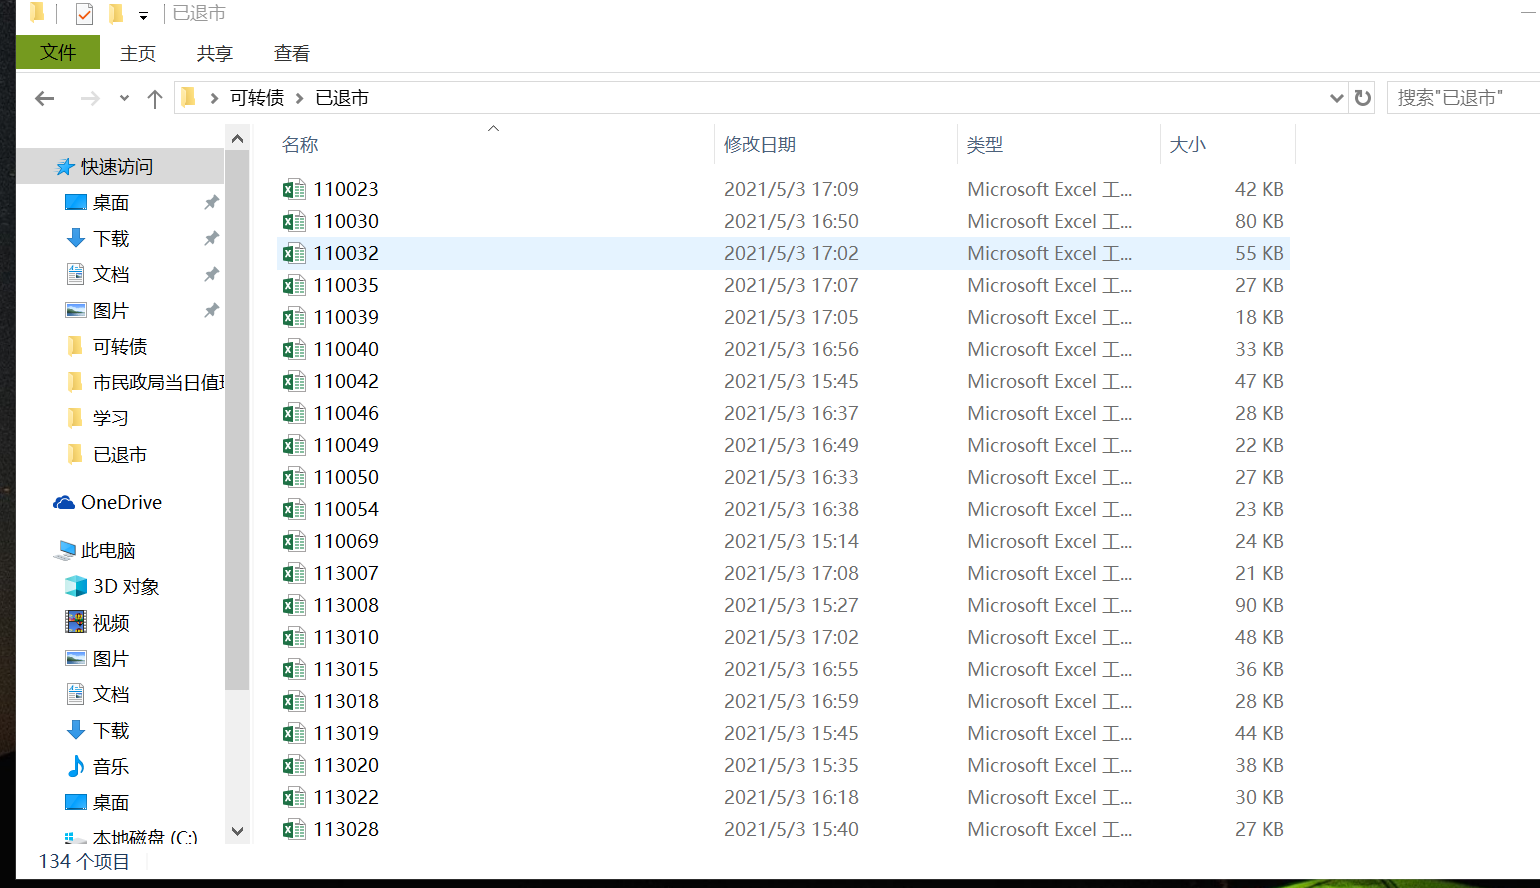Image resolution: width=1540 pixels, height=888 pixels.
Task: Open the 已退市 folder in the sidebar
Action: (120, 455)
